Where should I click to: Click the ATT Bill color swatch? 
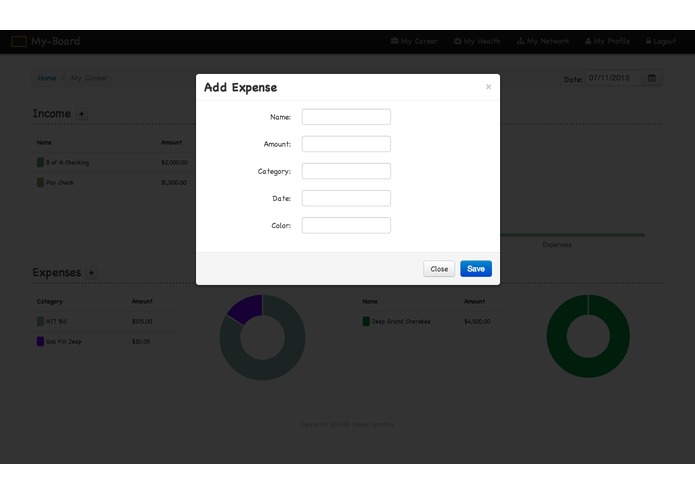click(x=40, y=322)
